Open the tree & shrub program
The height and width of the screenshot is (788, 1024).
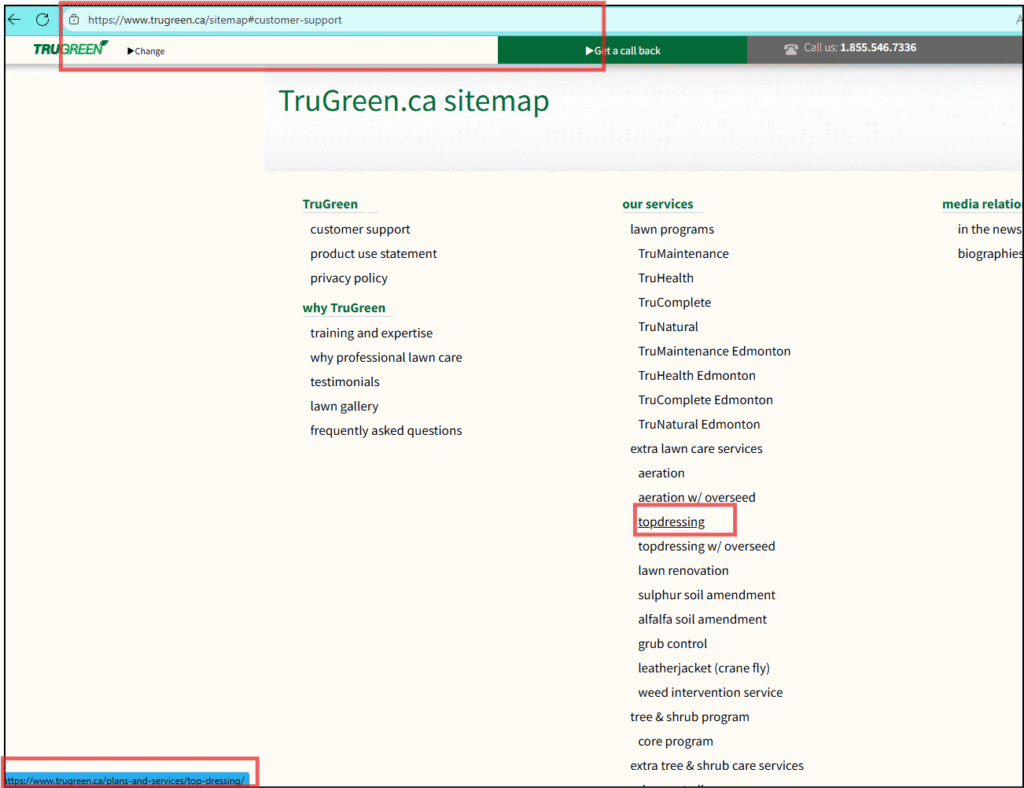pos(690,716)
